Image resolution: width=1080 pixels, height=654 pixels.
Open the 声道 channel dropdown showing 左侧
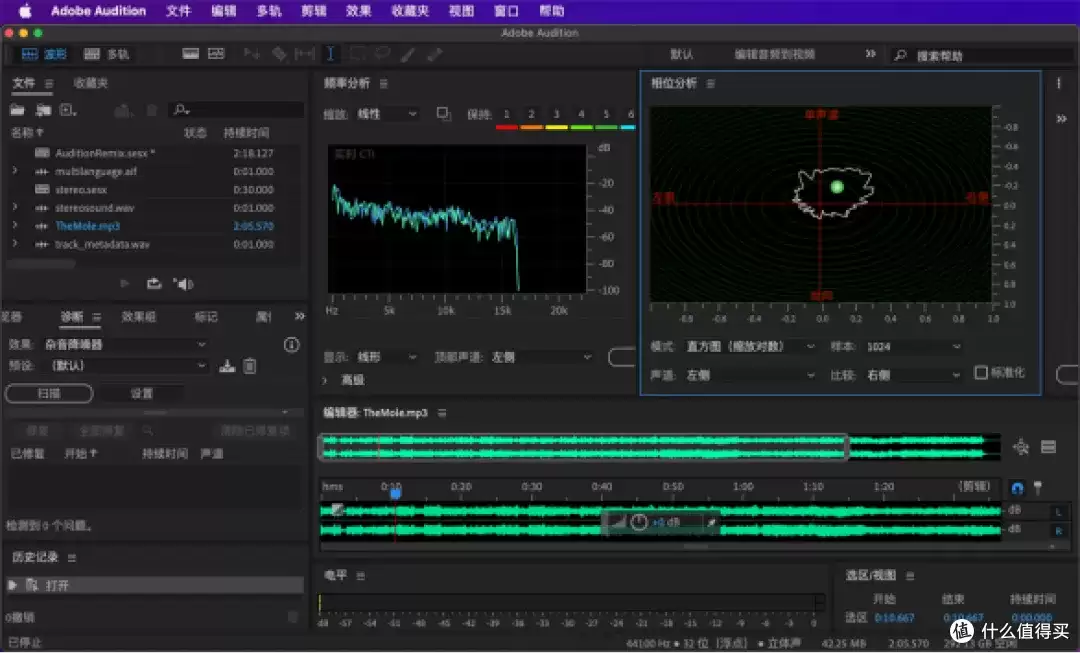click(750, 375)
